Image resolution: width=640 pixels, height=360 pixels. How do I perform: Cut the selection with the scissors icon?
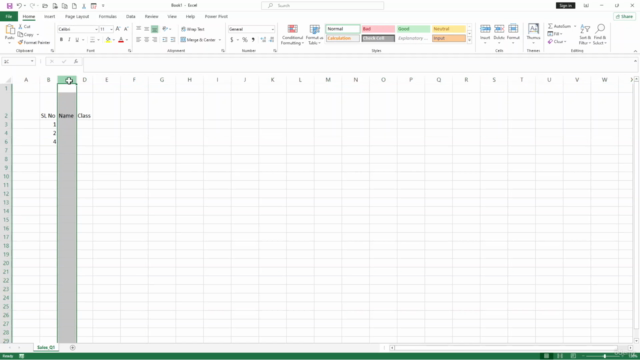click(24, 27)
